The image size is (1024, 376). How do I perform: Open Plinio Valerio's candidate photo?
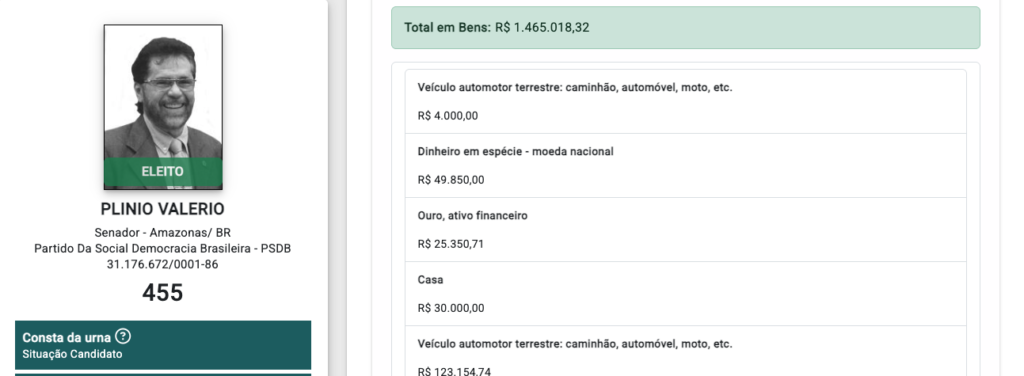pyautogui.click(x=163, y=107)
